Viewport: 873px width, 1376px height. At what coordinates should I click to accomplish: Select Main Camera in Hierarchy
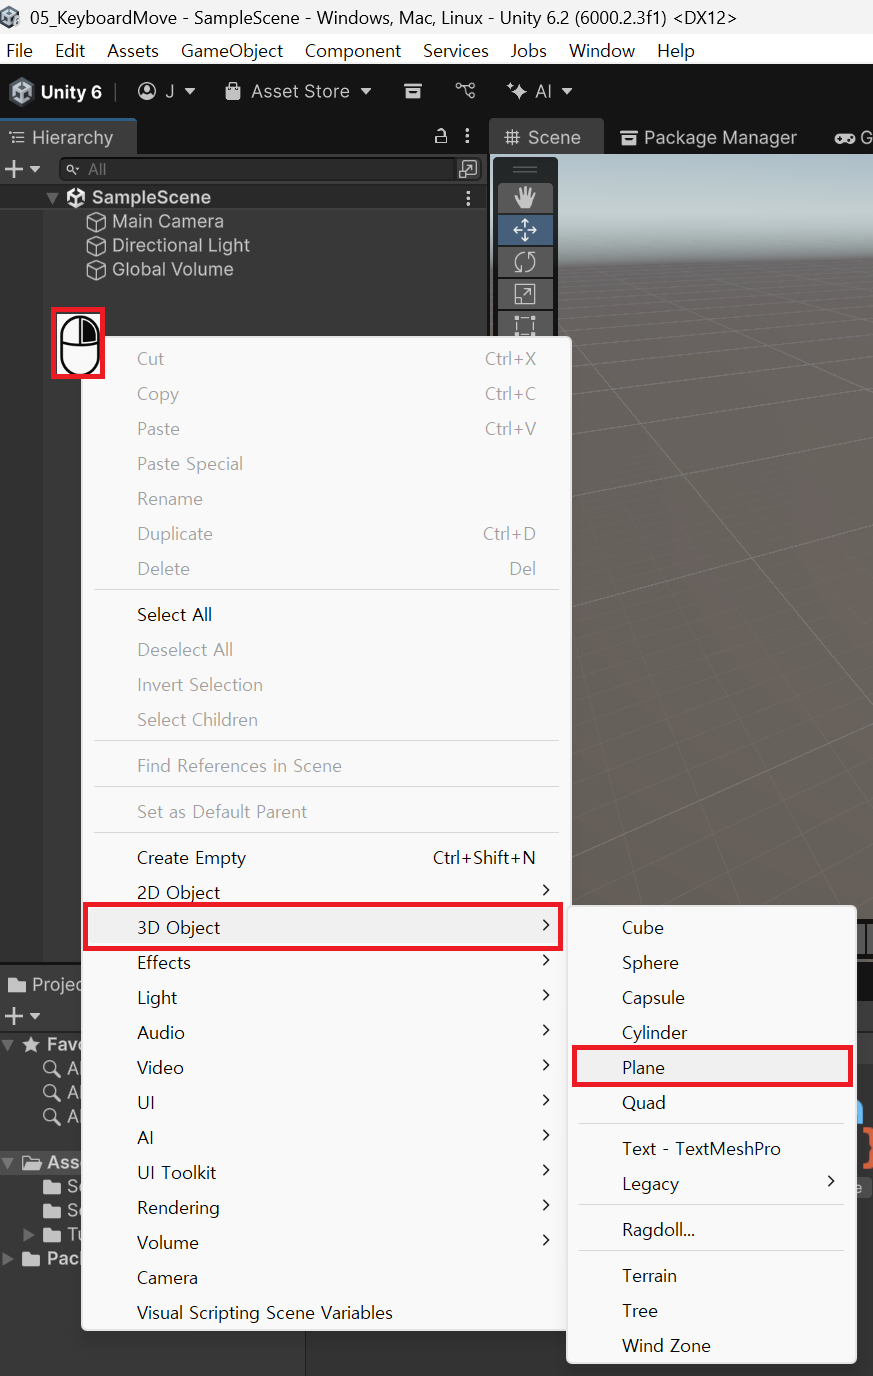coord(155,221)
